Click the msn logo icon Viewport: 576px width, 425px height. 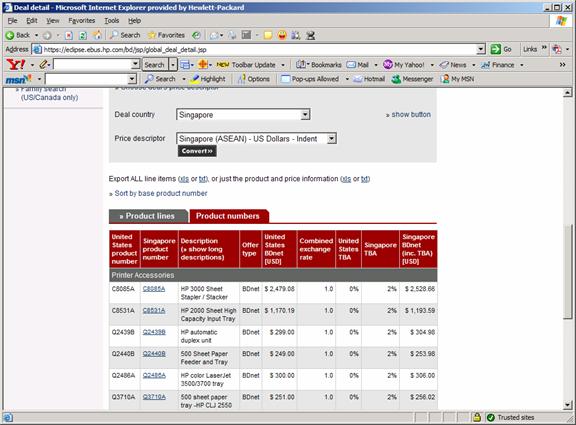pyautogui.click(x=18, y=79)
